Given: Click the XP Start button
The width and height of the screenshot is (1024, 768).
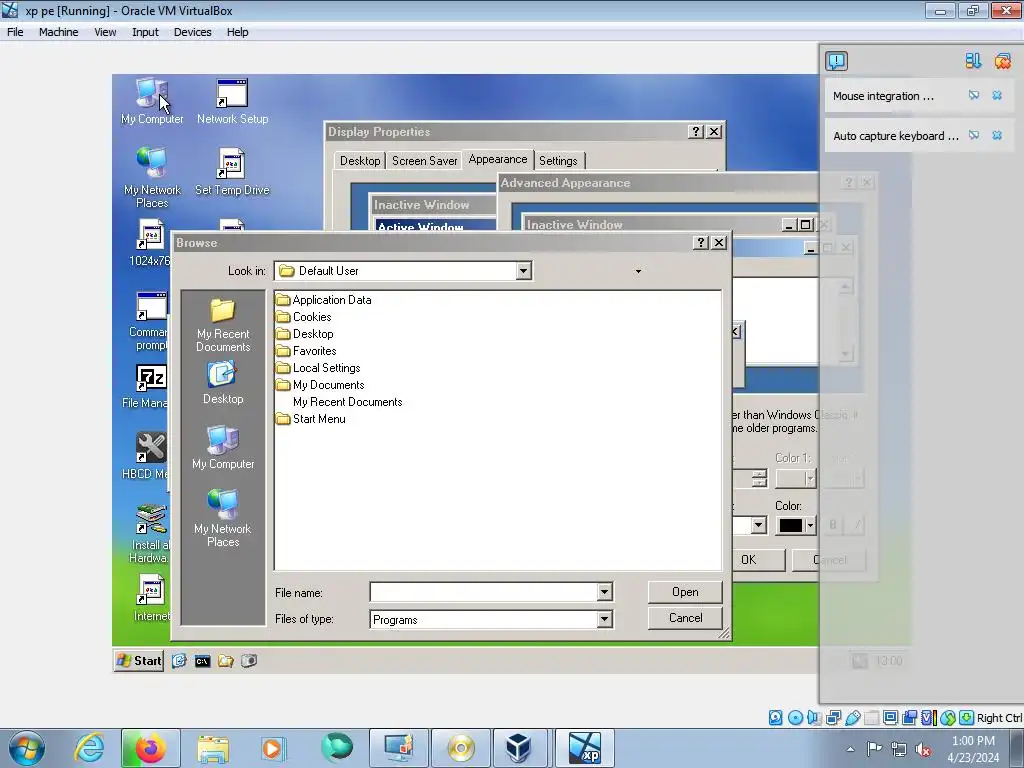Looking at the screenshot, I should tap(139, 661).
